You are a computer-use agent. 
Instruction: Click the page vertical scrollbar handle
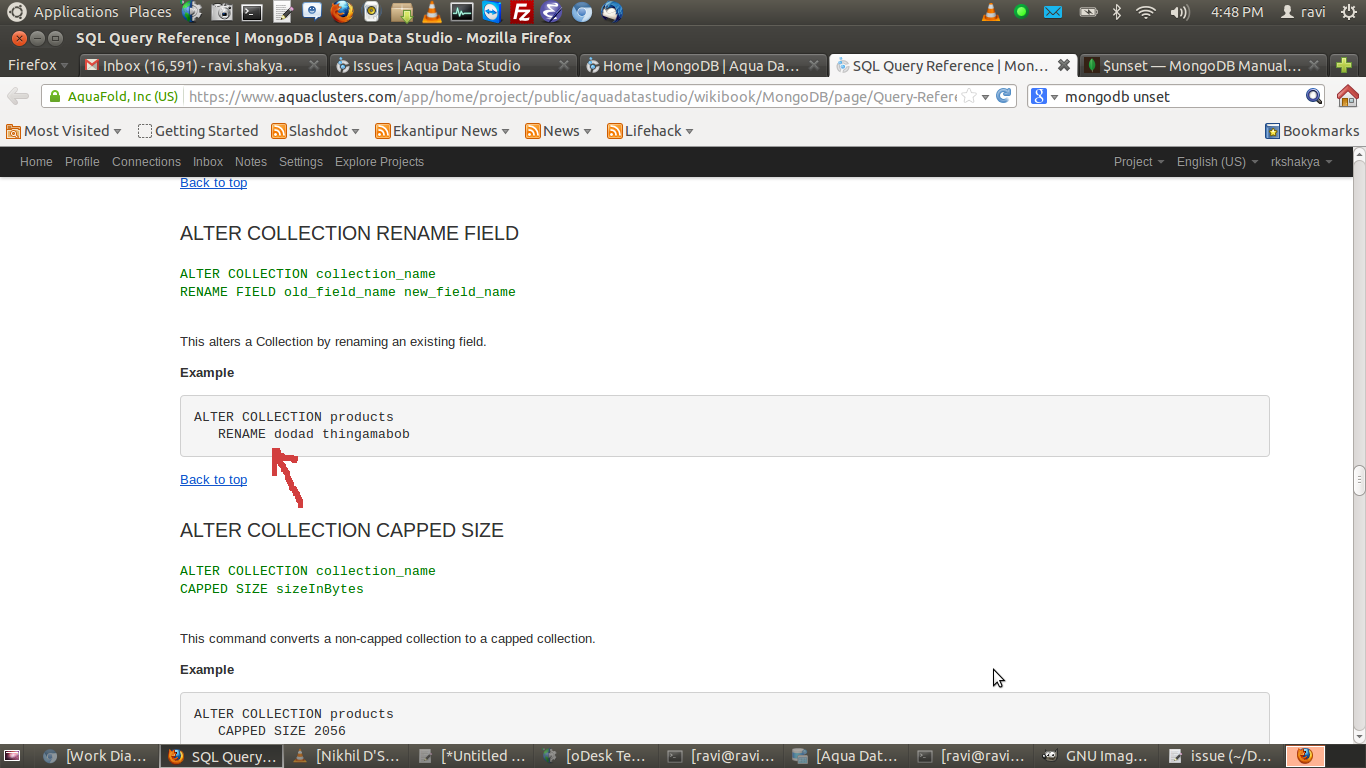(x=1359, y=481)
